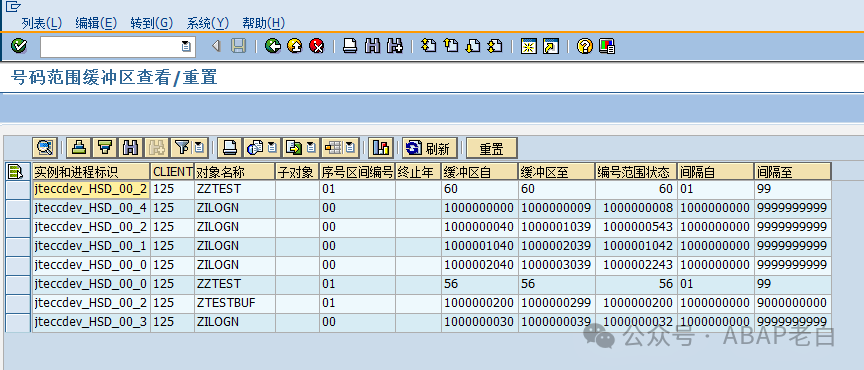
Task: Click the Print icon in ALV toolbar
Action: click(x=230, y=148)
